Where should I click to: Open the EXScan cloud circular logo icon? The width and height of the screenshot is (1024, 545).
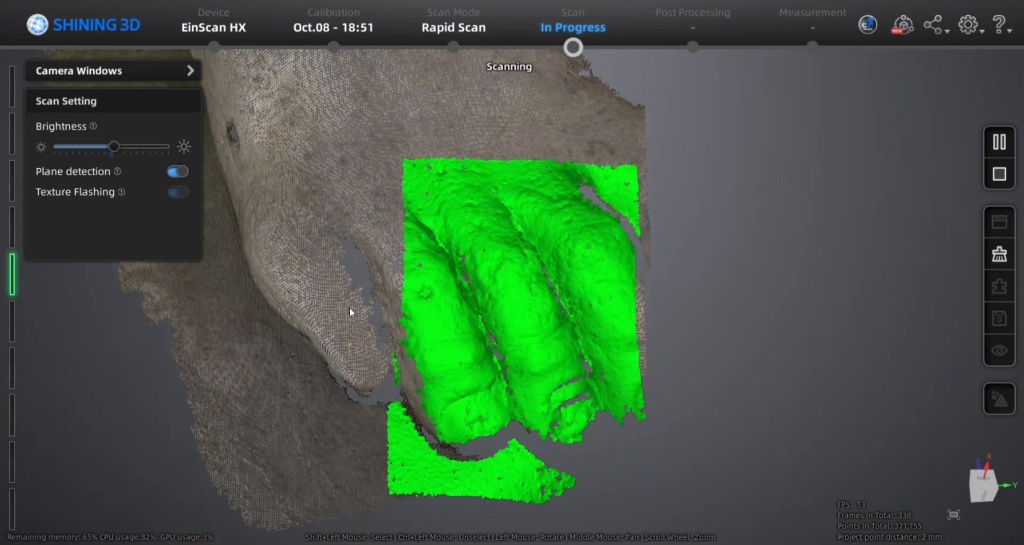click(x=867, y=25)
